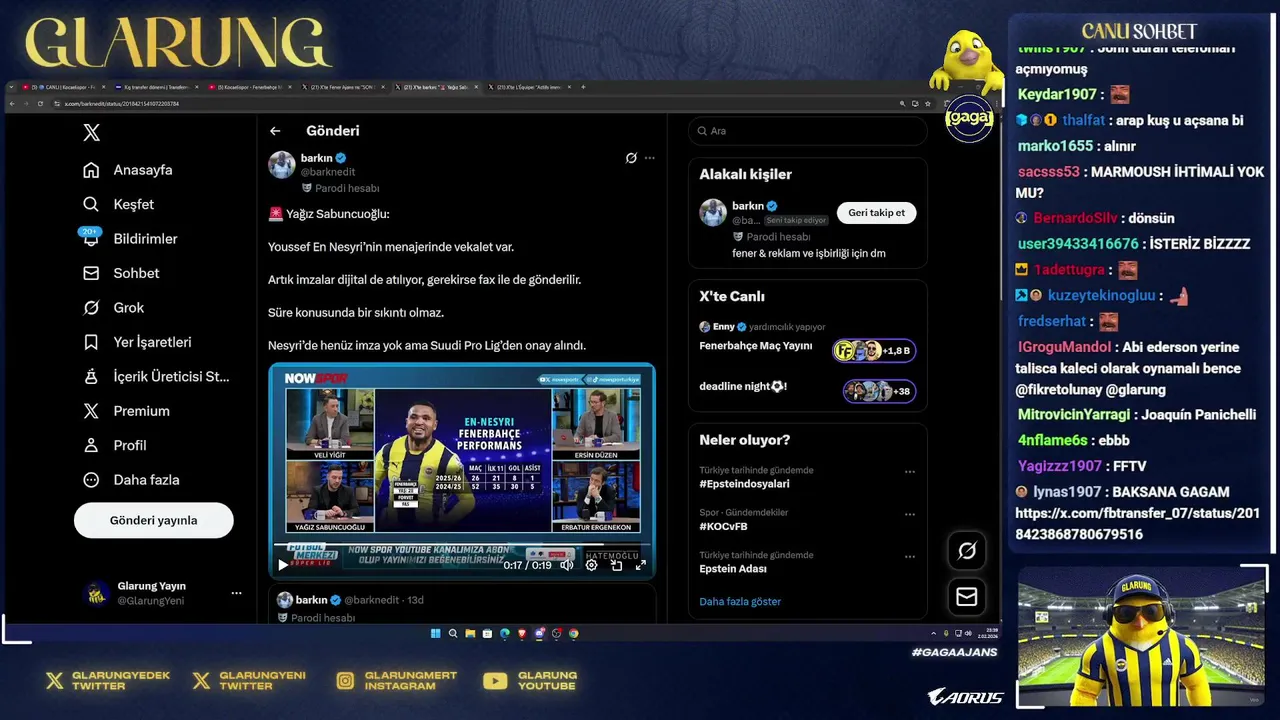The width and height of the screenshot is (1280, 720).
Task: Open the floating Grok button
Action: pos(967,550)
